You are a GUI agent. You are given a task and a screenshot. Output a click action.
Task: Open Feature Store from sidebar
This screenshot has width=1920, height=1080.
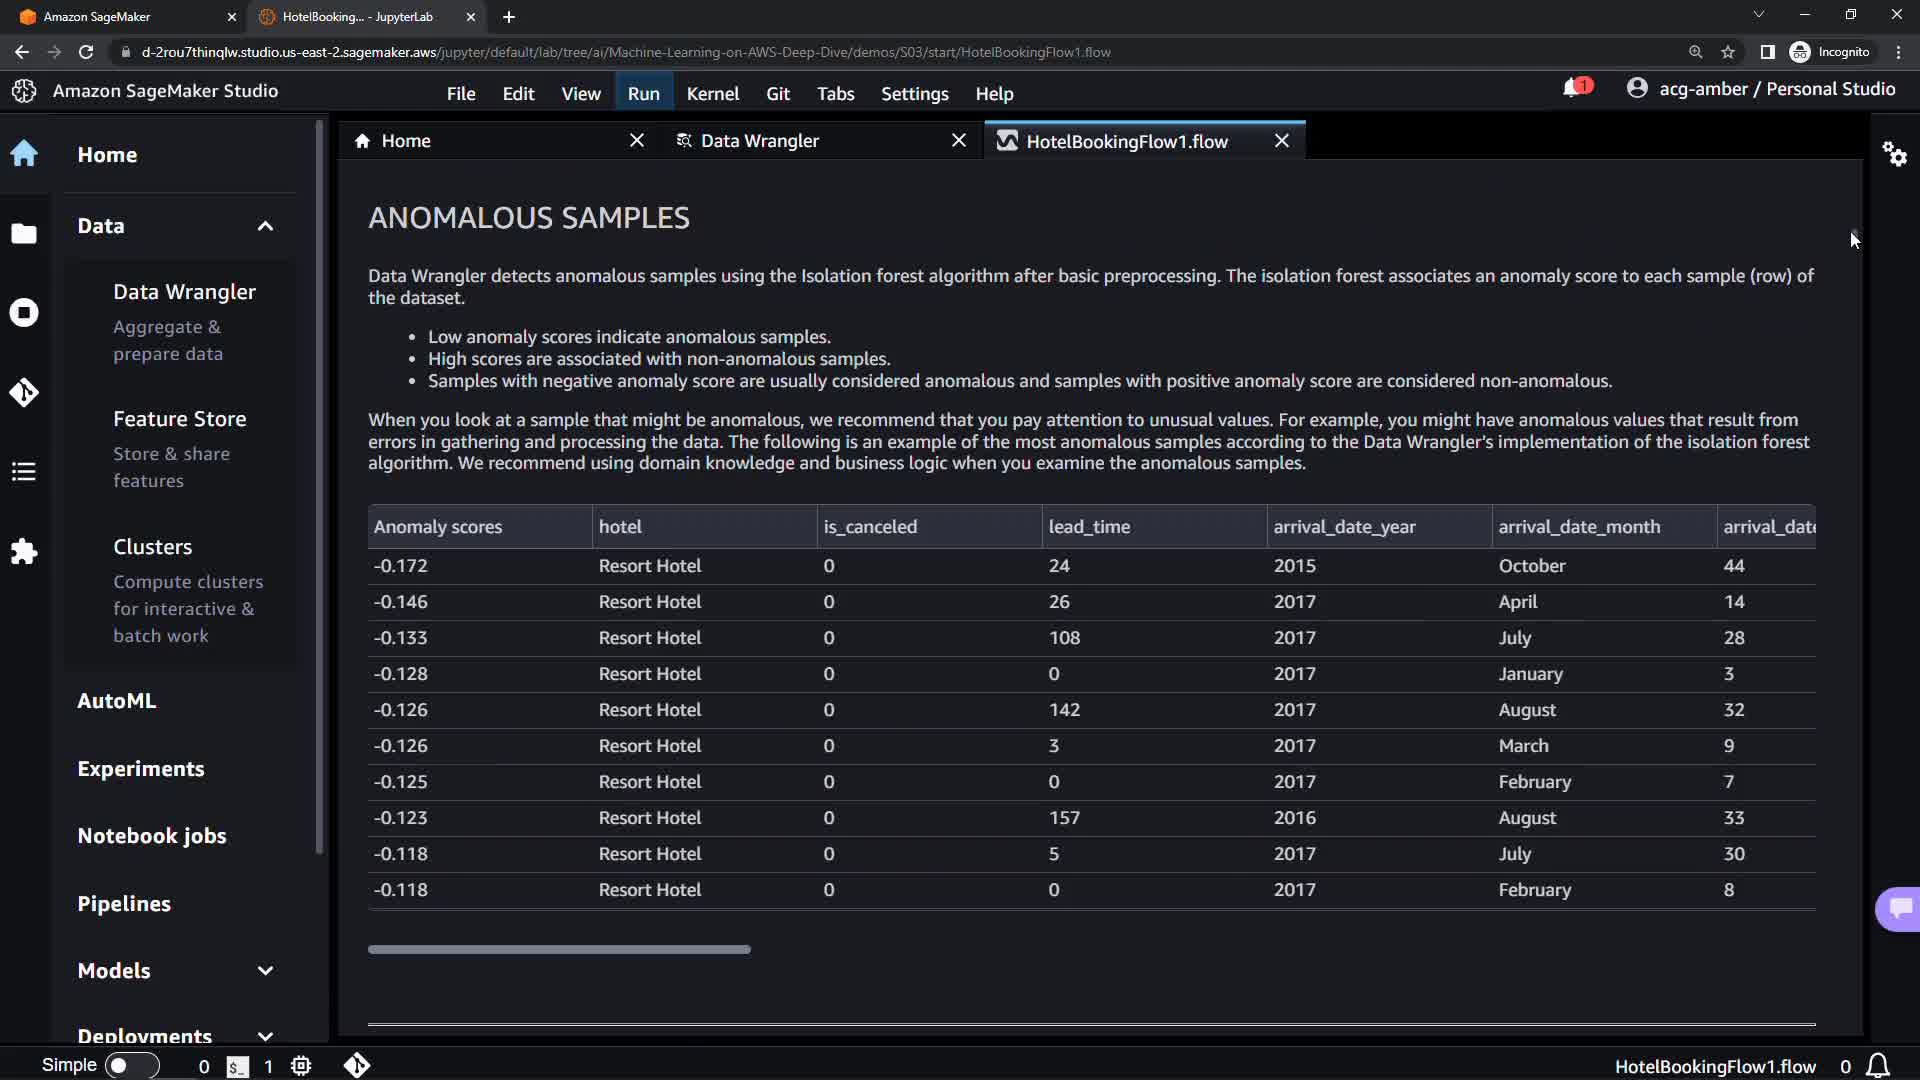point(179,419)
